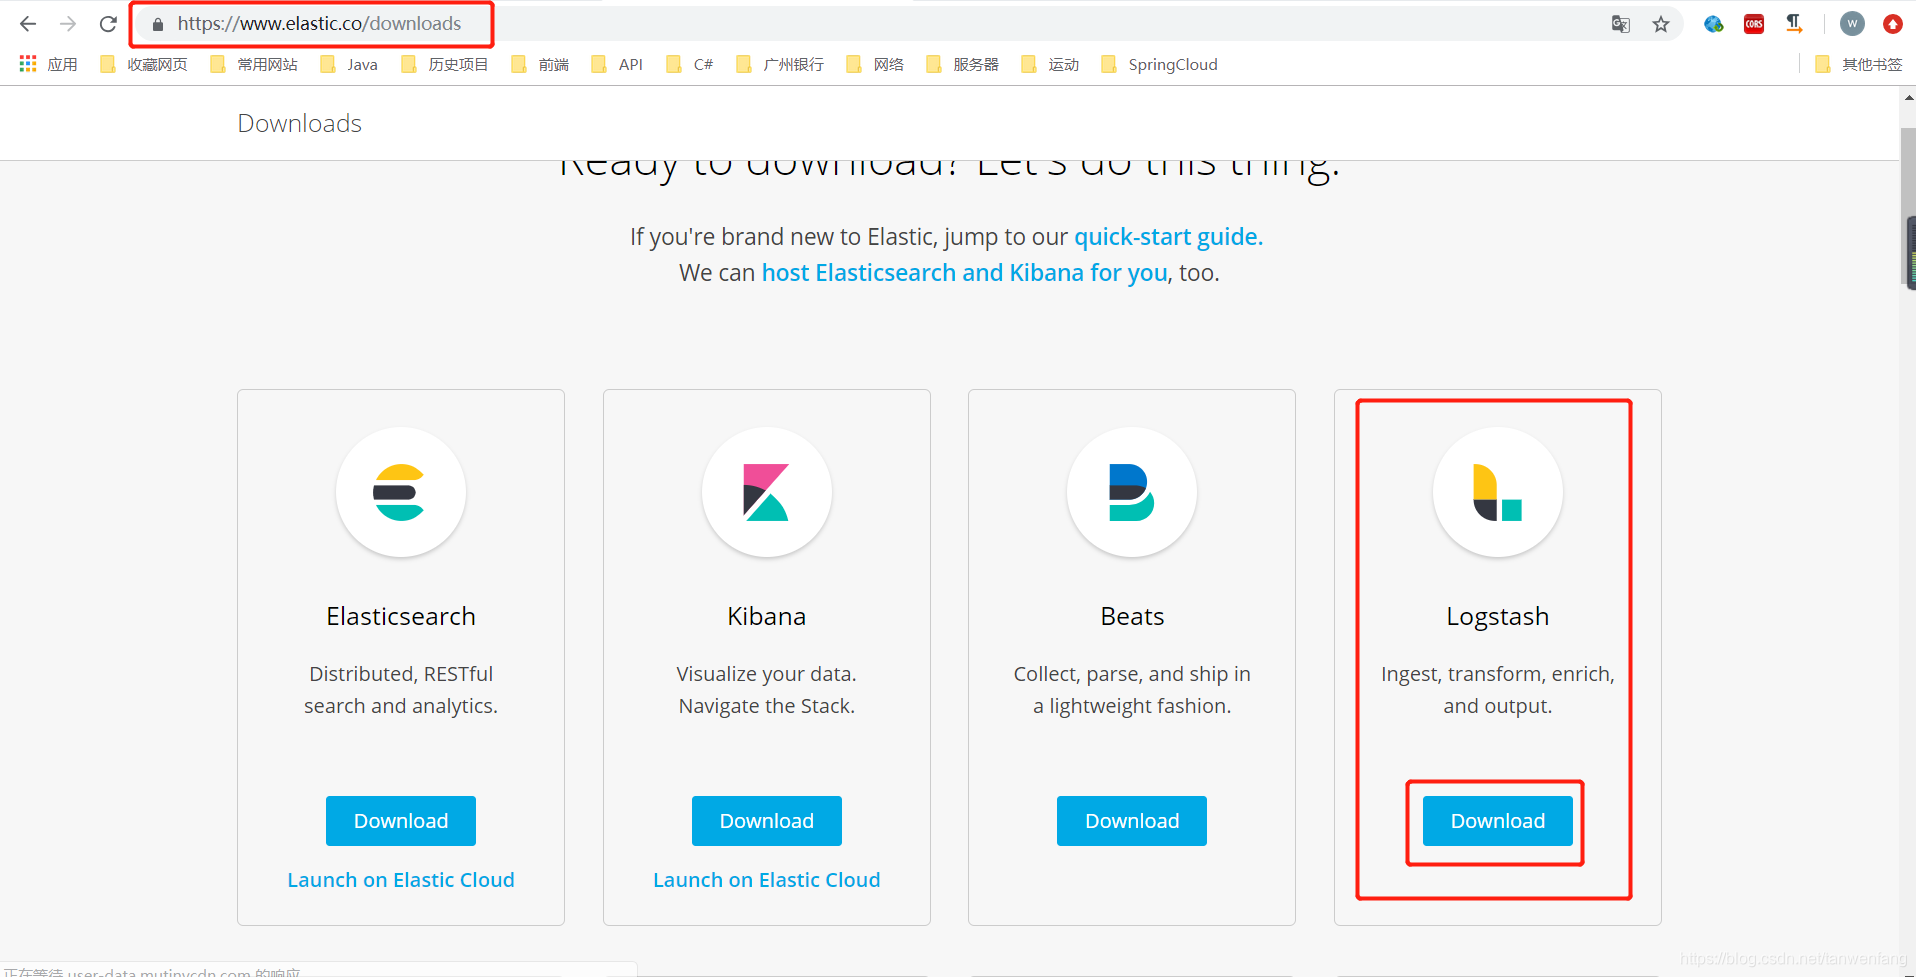Click the globe extension icon
Screen dimensions: 1916x977
tap(1714, 24)
